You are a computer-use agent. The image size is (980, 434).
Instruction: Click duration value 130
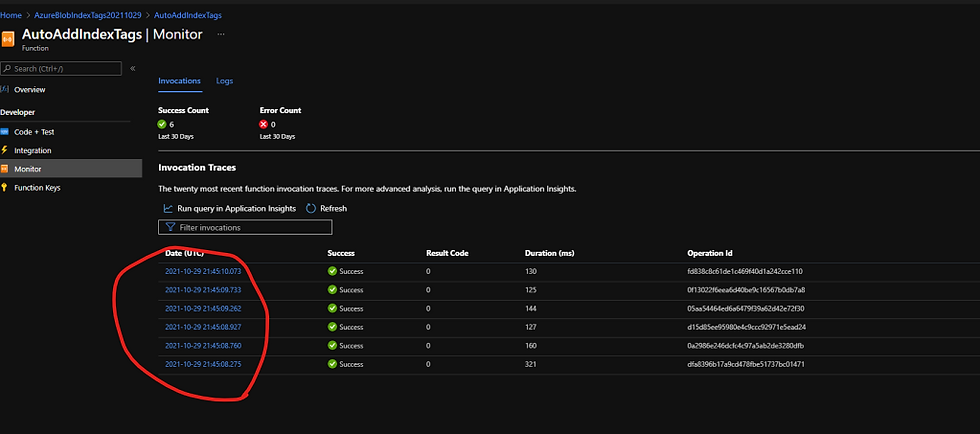point(531,271)
